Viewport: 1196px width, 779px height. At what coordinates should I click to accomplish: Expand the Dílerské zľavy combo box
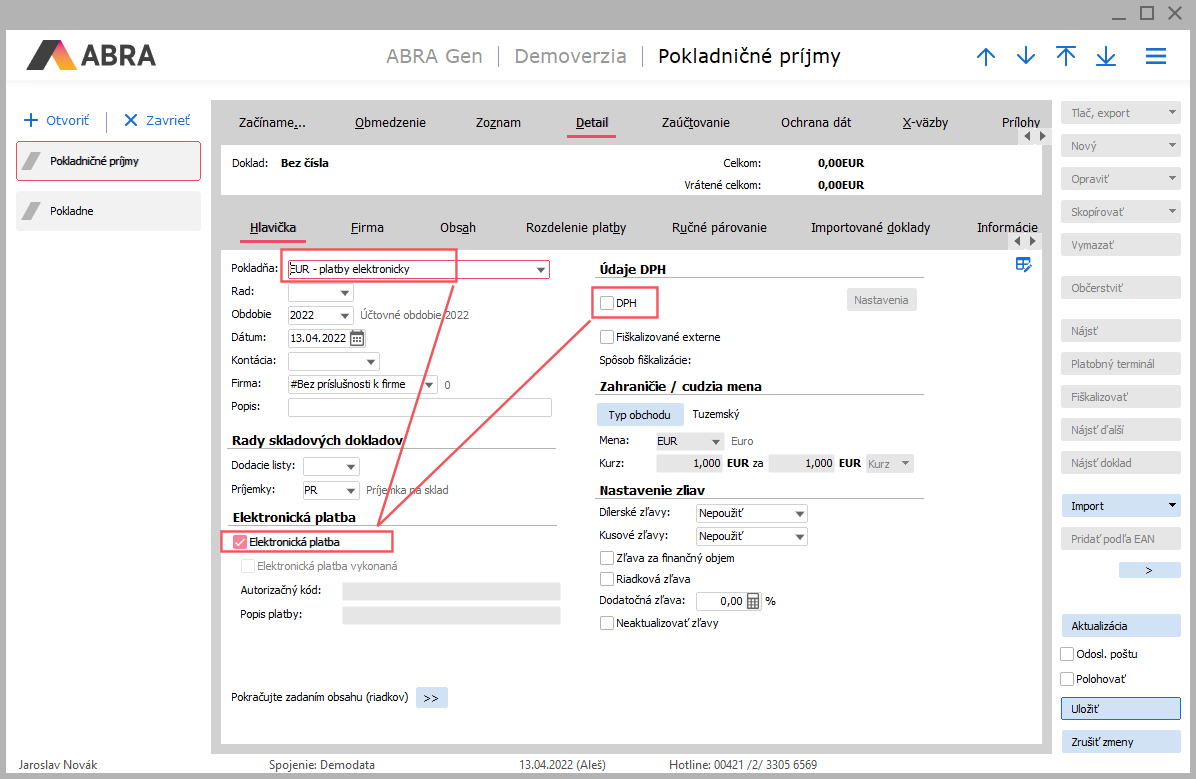(x=798, y=514)
